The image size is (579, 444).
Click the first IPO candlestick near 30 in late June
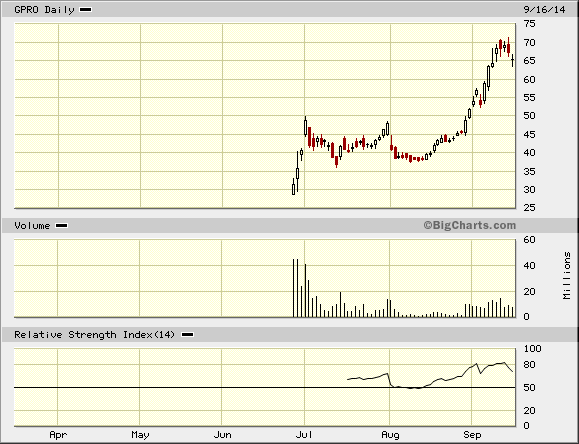(294, 187)
